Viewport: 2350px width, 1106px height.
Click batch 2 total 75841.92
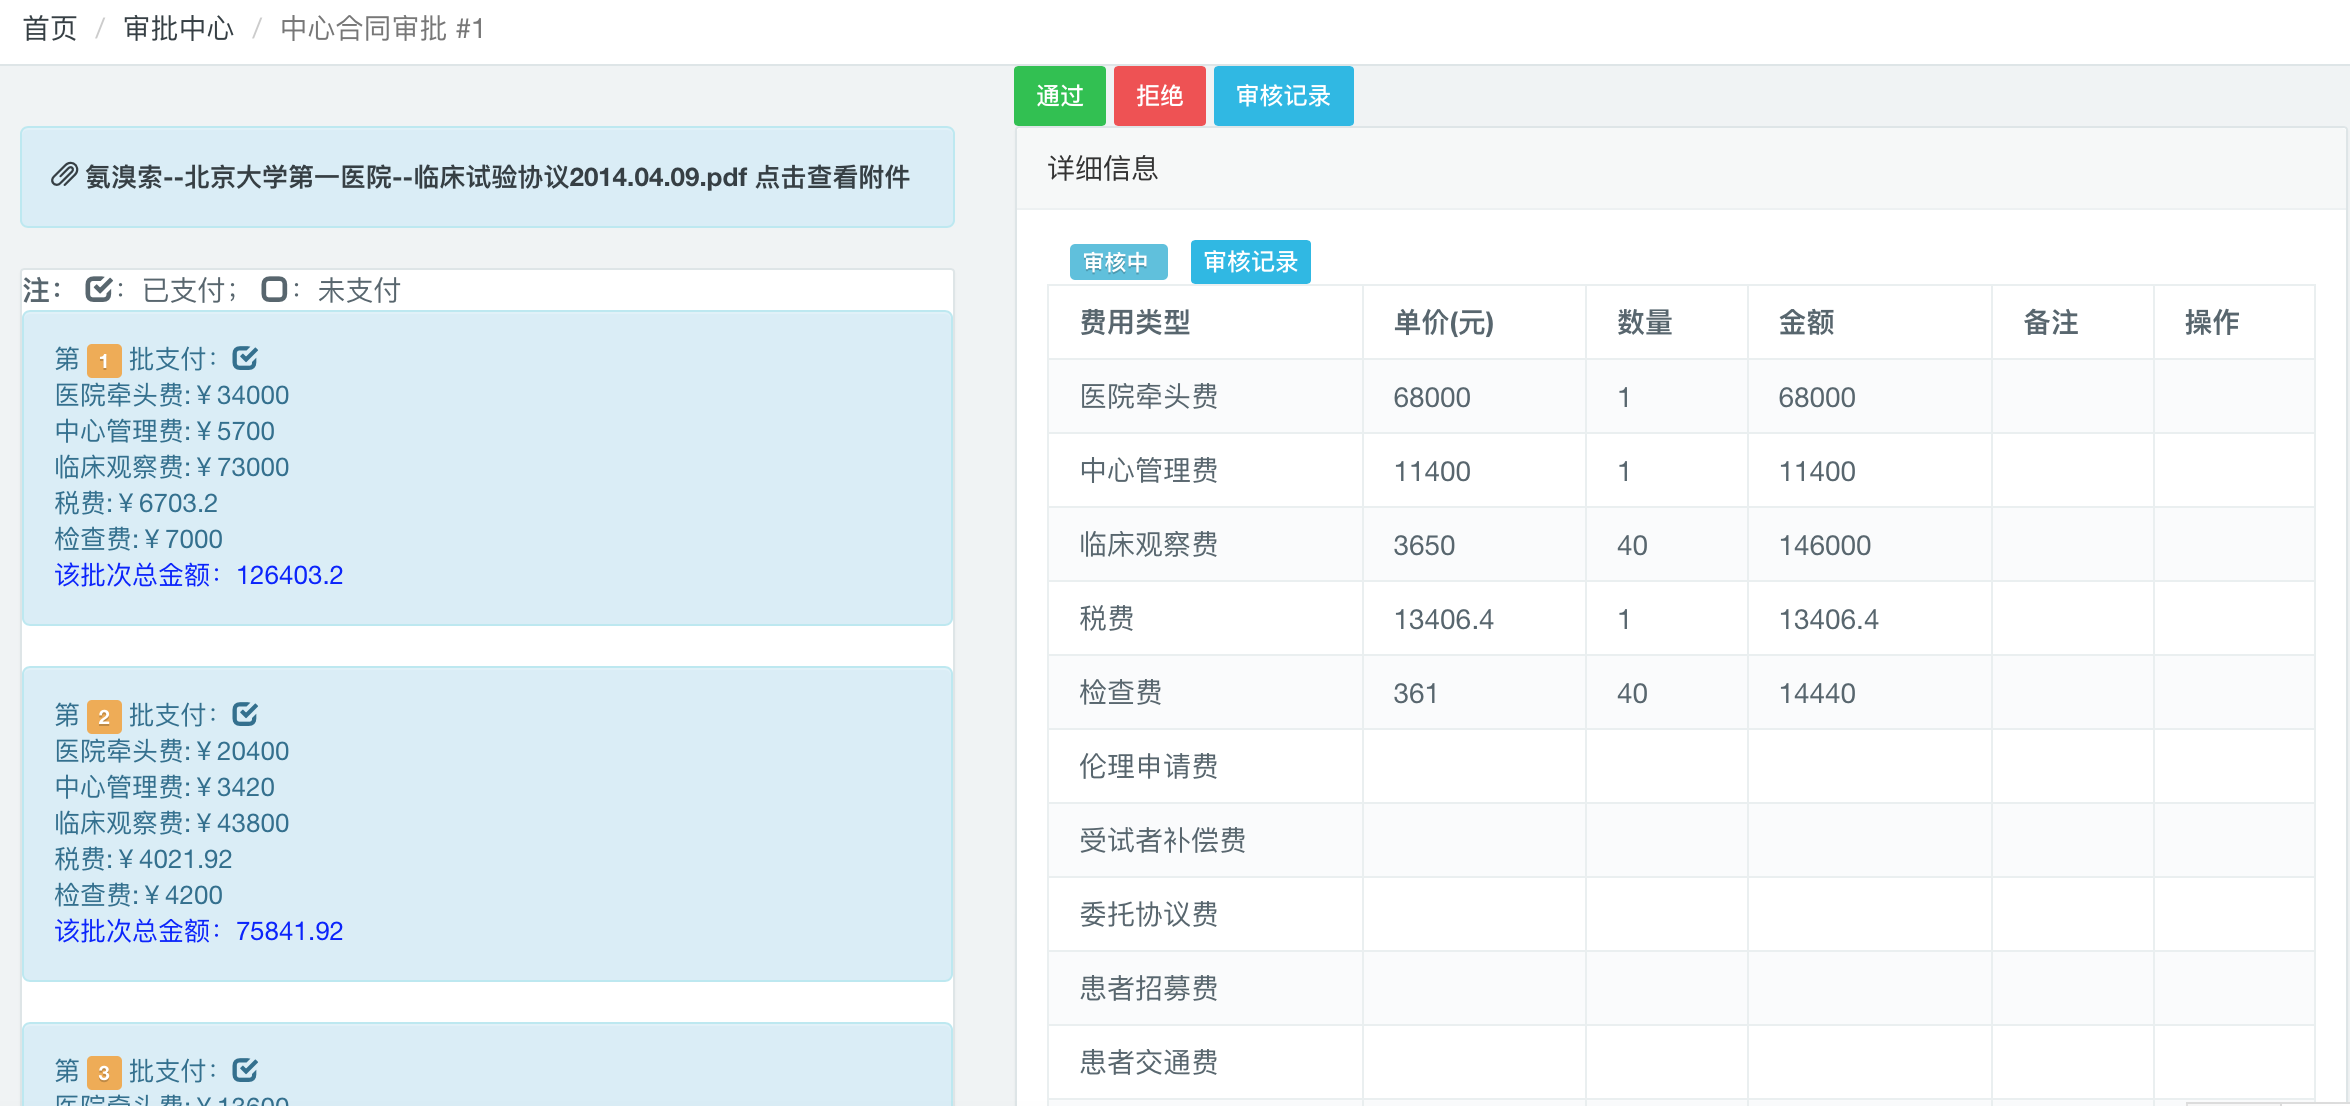pyautogui.click(x=290, y=931)
